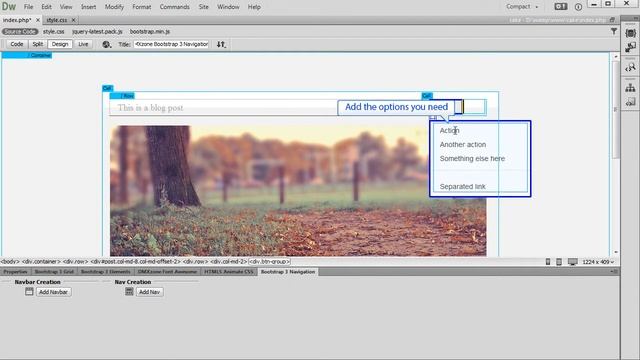
Task: Click the restore document window icon
Action: 612,20
